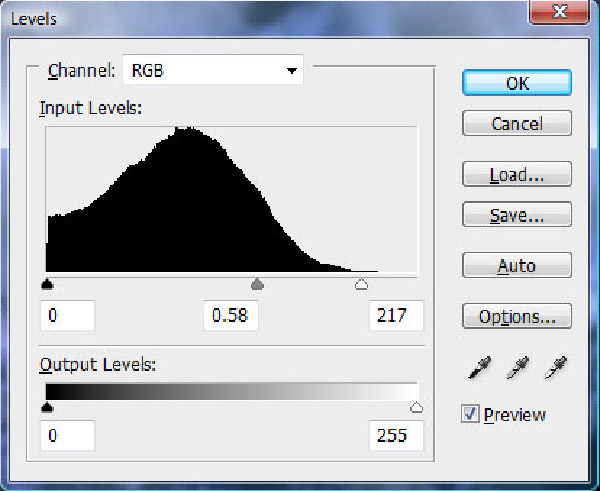Screen dimensions: 600x491
Task: Click the Save... button
Action: pos(517,214)
